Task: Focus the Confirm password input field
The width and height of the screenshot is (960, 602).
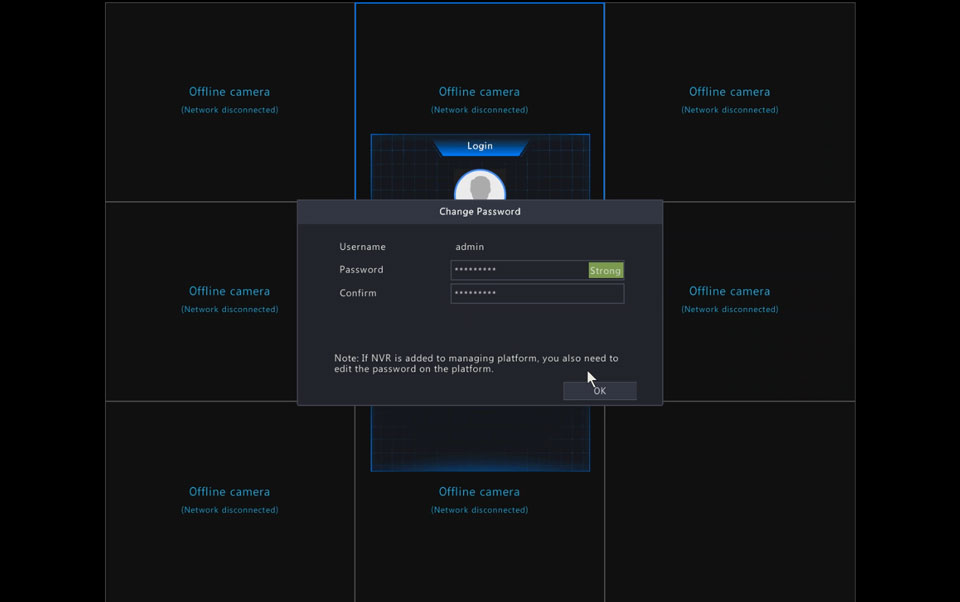Action: click(x=537, y=293)
